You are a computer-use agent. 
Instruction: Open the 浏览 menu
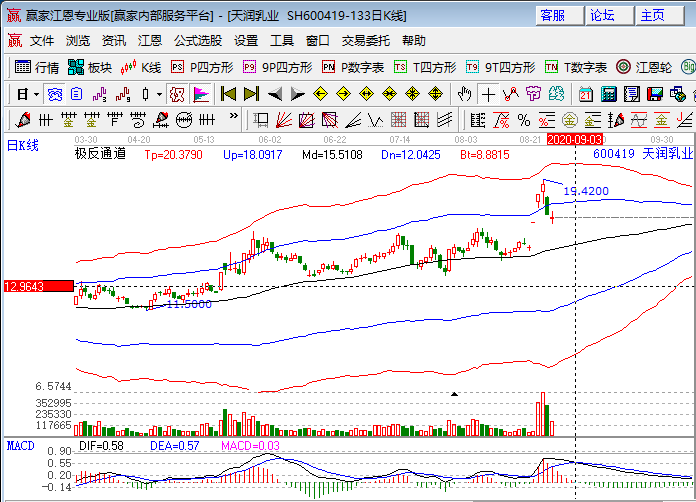coord(78,41)
